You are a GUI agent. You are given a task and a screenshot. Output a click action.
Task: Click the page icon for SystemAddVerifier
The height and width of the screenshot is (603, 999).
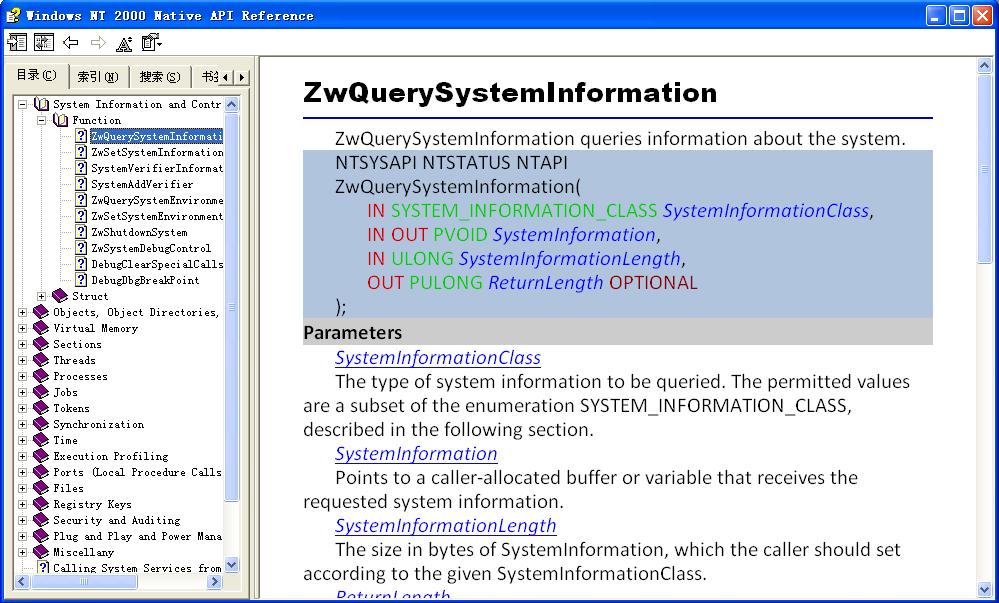[81, 184]
